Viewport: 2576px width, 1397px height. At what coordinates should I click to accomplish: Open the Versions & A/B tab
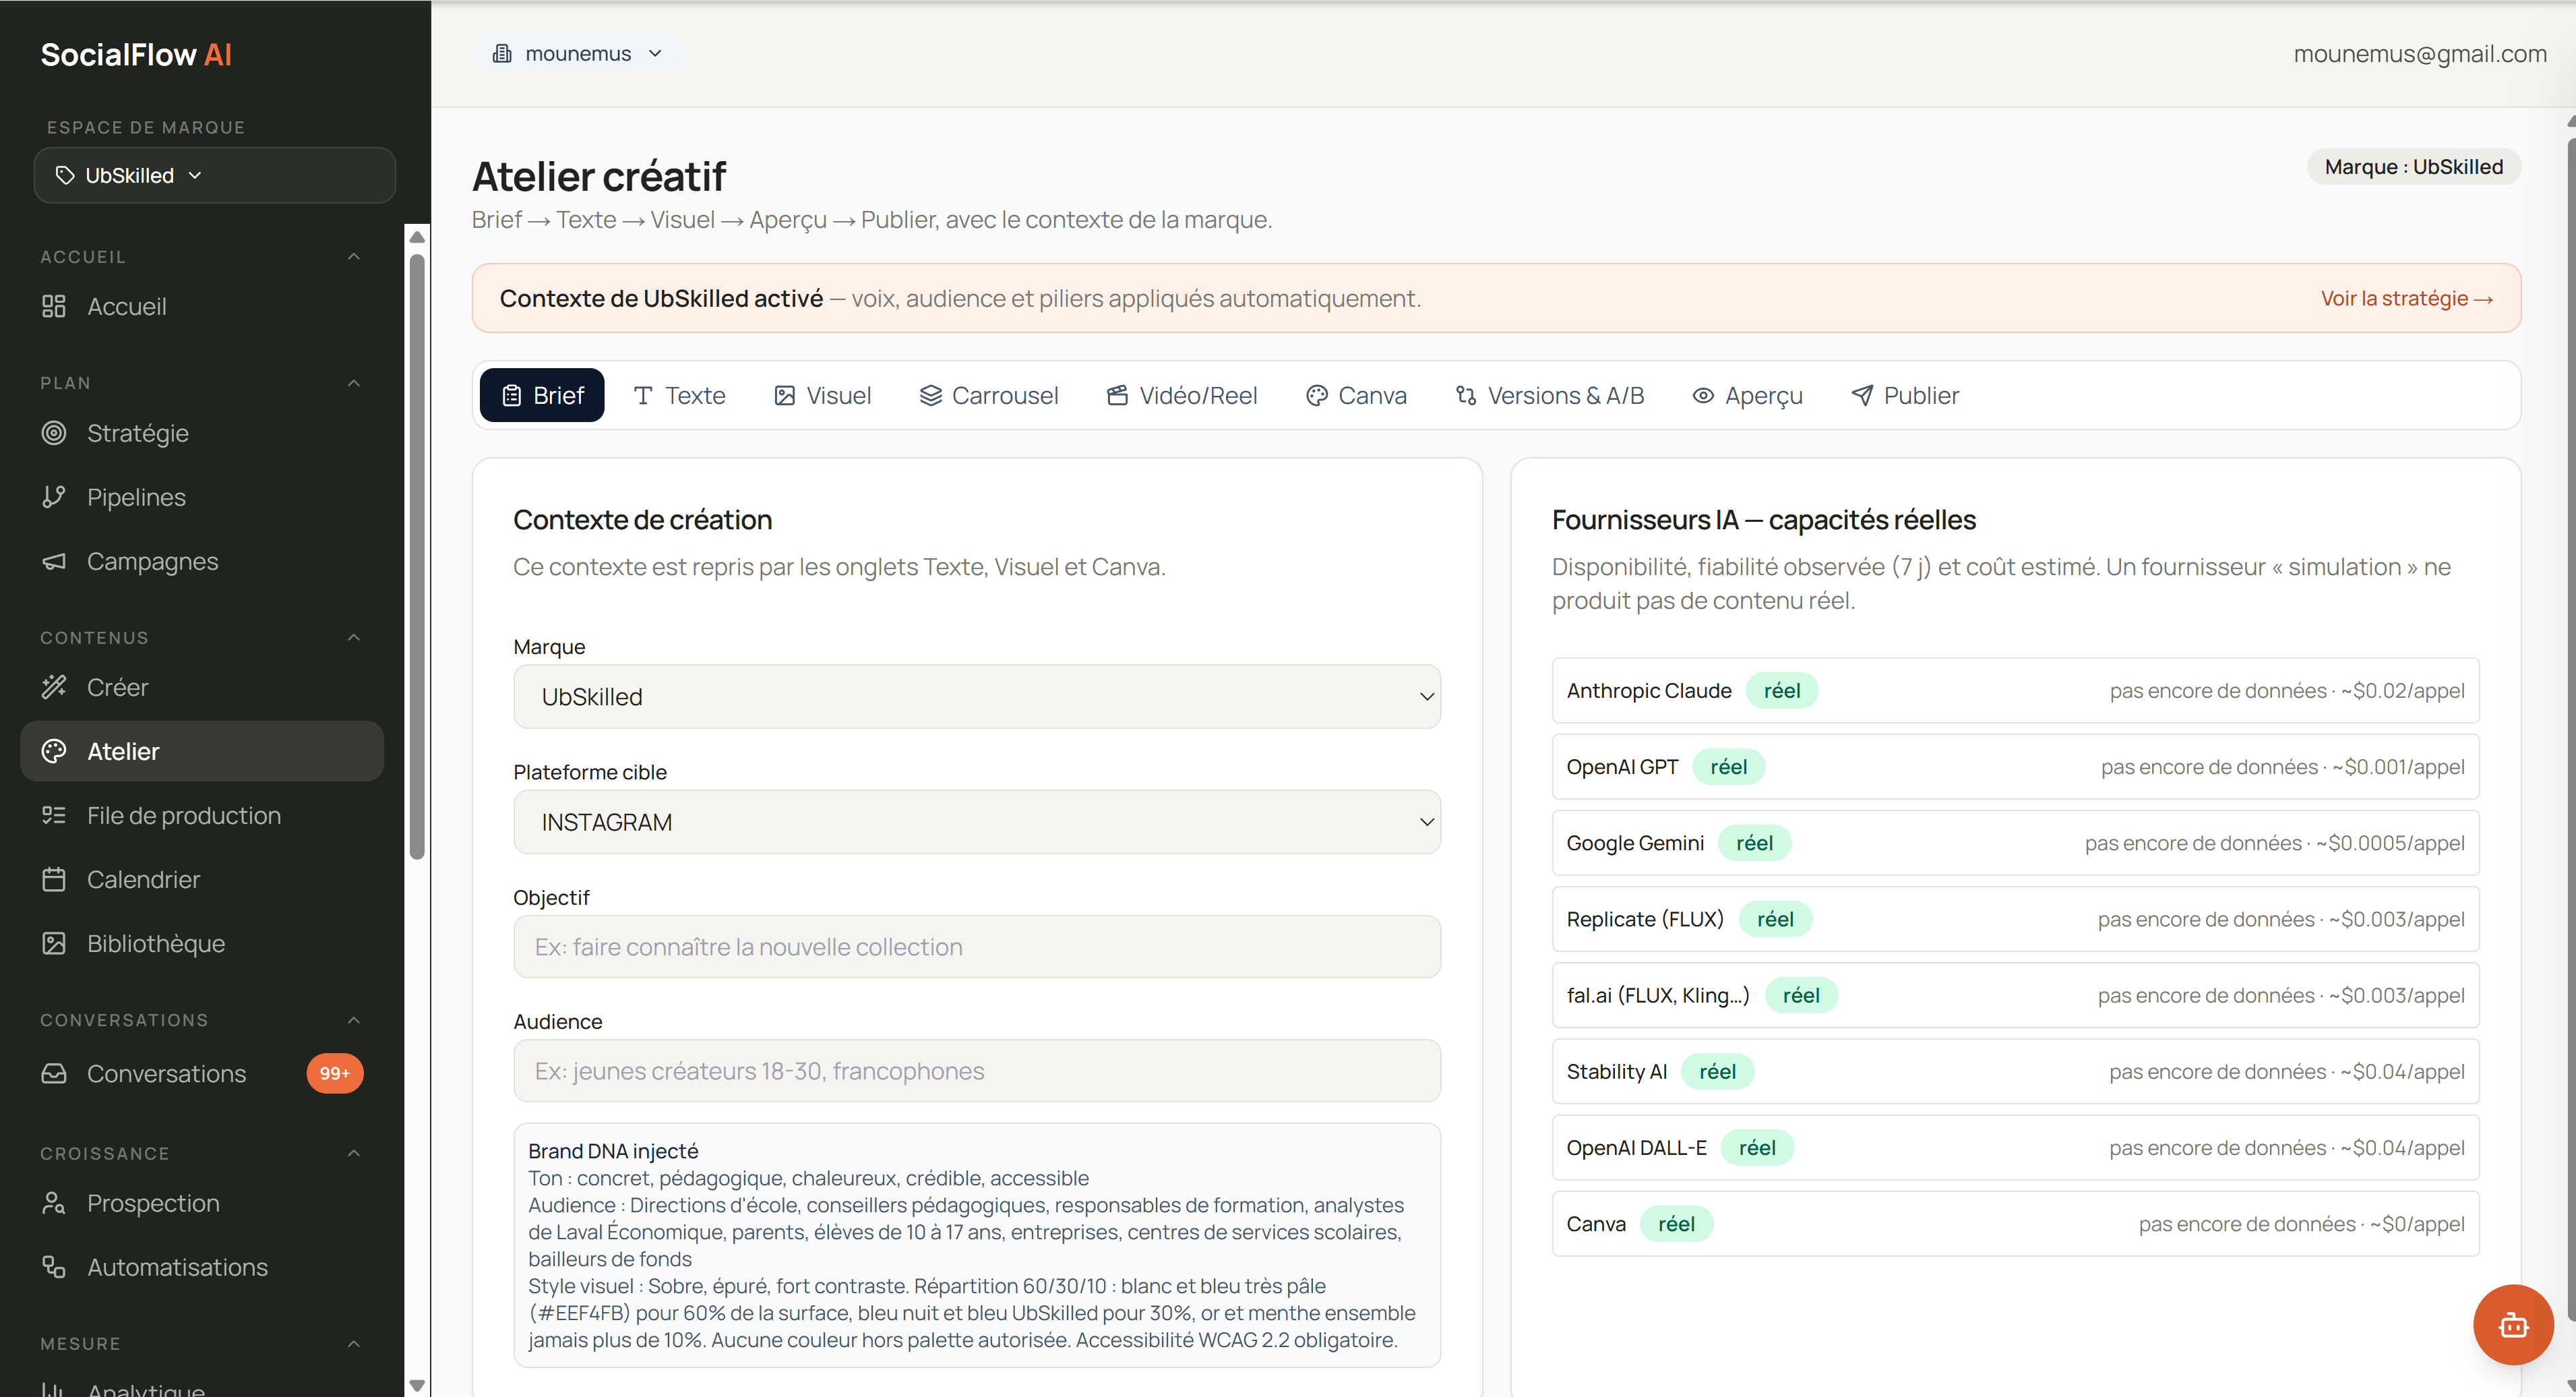pos(1549,395)
